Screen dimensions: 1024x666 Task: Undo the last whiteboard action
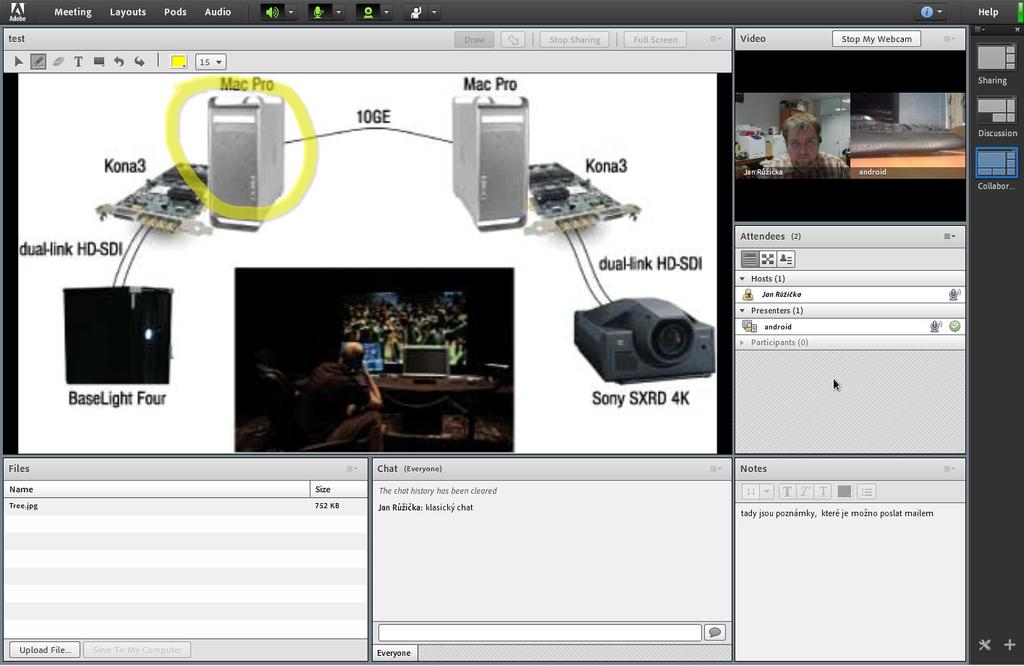point(119,61)
